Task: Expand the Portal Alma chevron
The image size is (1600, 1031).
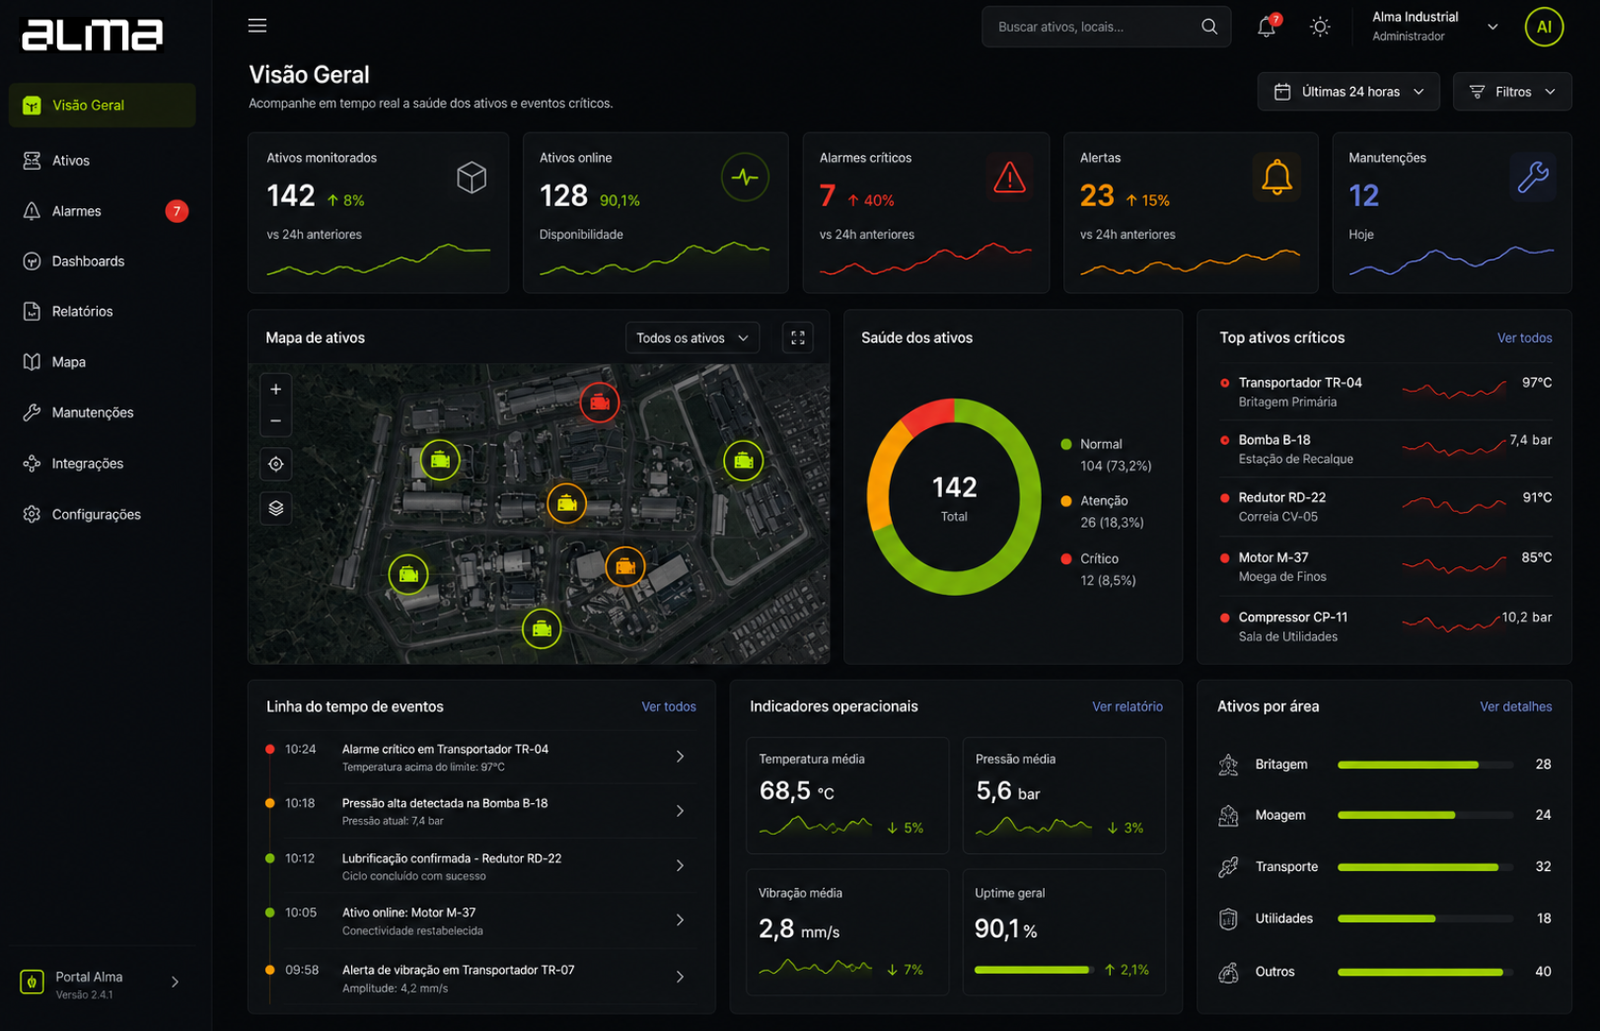Action: pyautogui.click(x=175, y=982)
